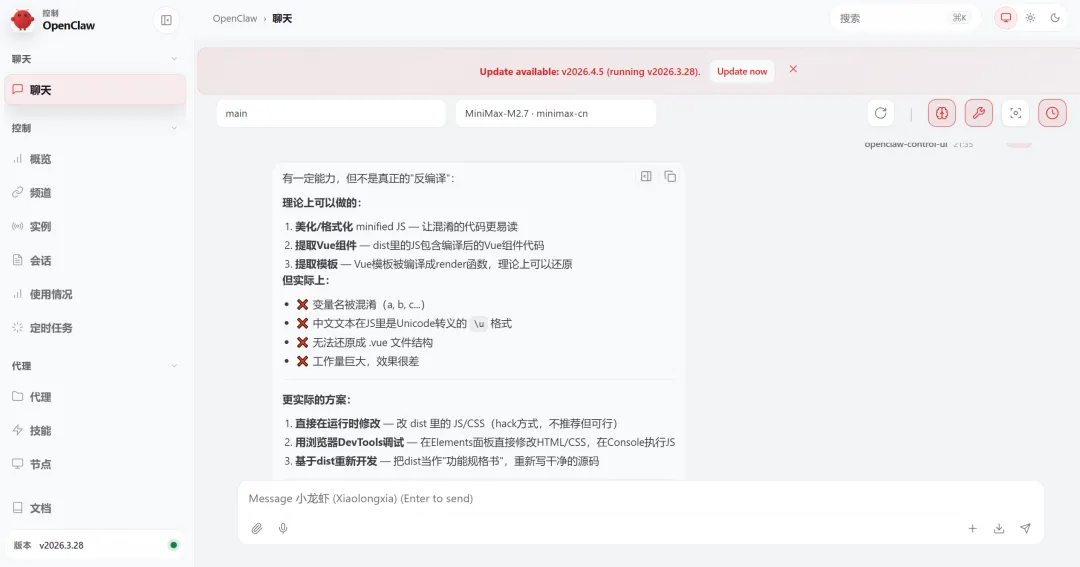Collapse the 聊天 sidebar section chevron
Screen dimensions: 1080x567
pyautogui.click(x=174, y=59)
